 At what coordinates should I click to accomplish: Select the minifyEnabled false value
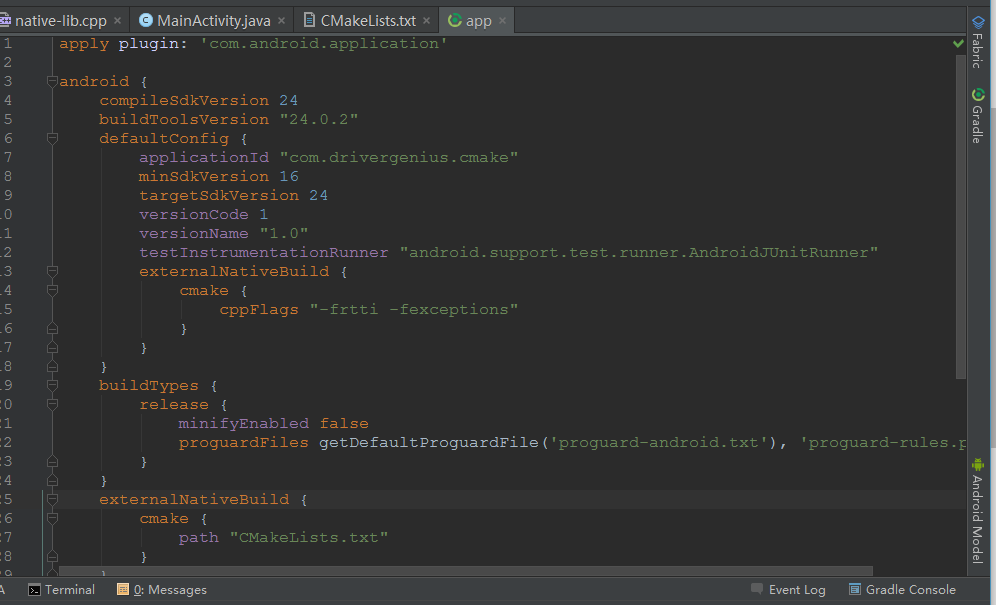[344, 423]
